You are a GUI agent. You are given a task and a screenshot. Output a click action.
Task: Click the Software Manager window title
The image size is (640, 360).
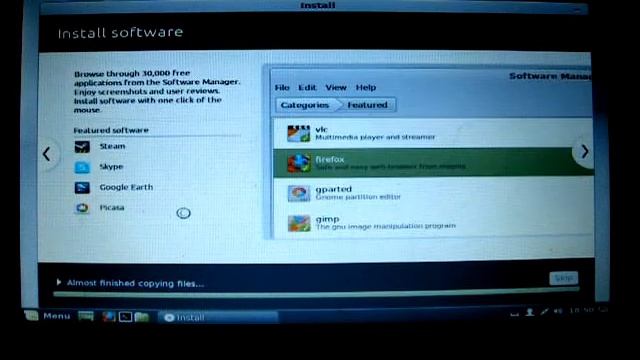tap(550, 76)
